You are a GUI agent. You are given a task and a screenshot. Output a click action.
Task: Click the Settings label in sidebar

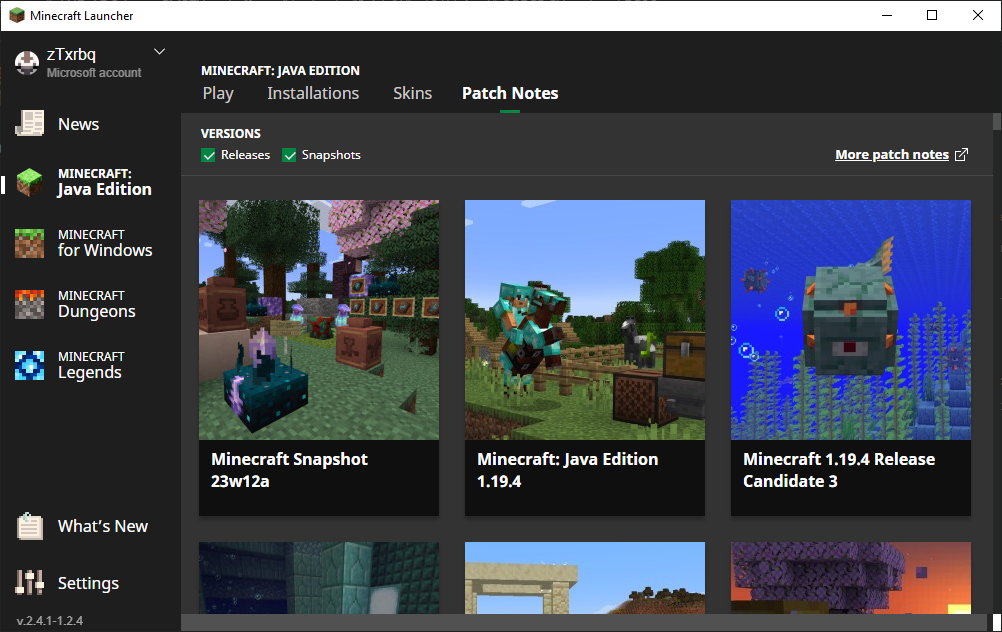(88, 583)
